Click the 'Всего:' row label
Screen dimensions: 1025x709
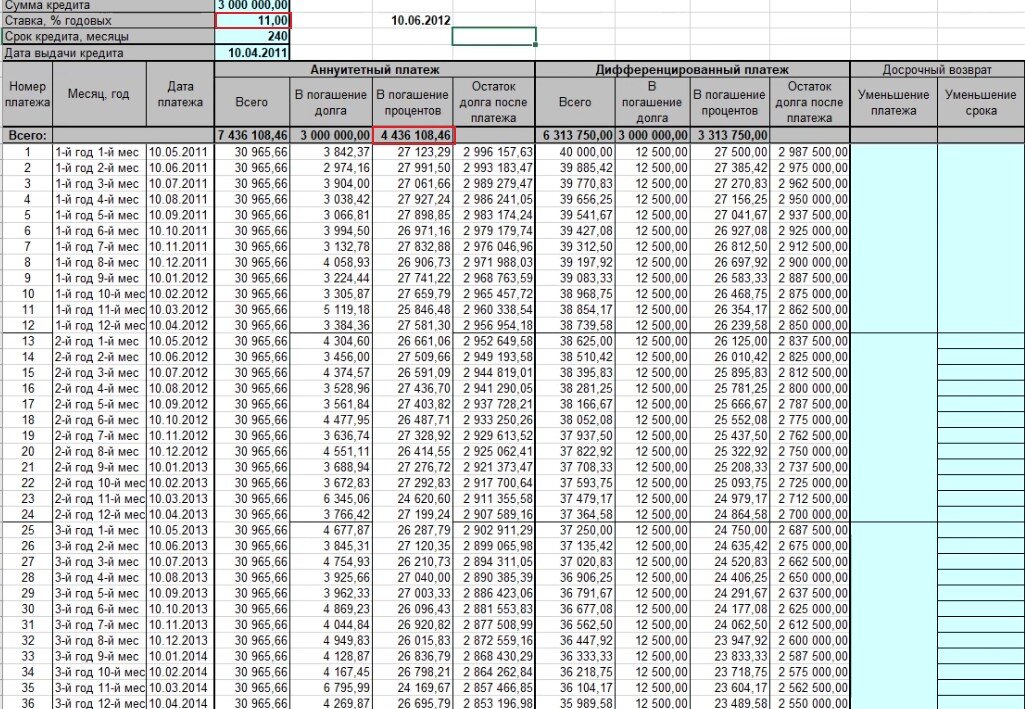point(27,136)
